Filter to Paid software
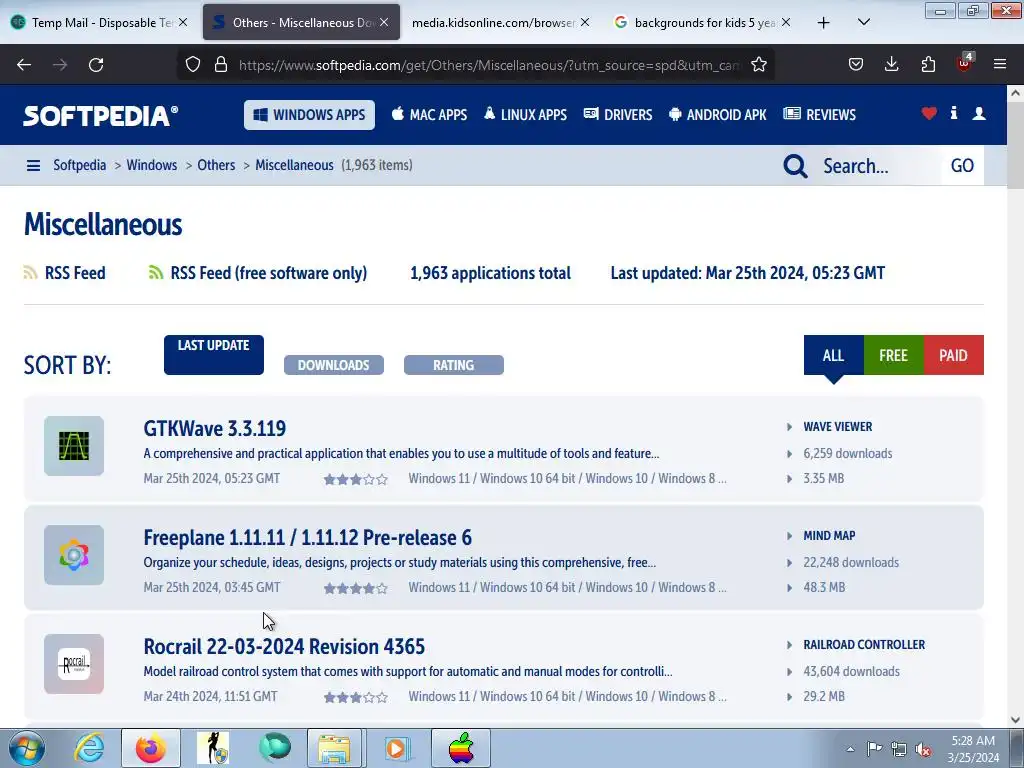Image resolution: width=1024 pixels, height=768 pixels. (953, 355)
